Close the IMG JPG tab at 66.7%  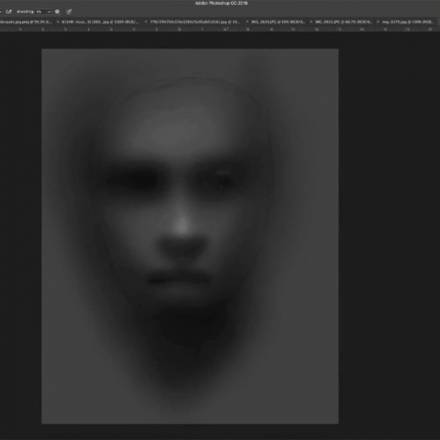311,22
